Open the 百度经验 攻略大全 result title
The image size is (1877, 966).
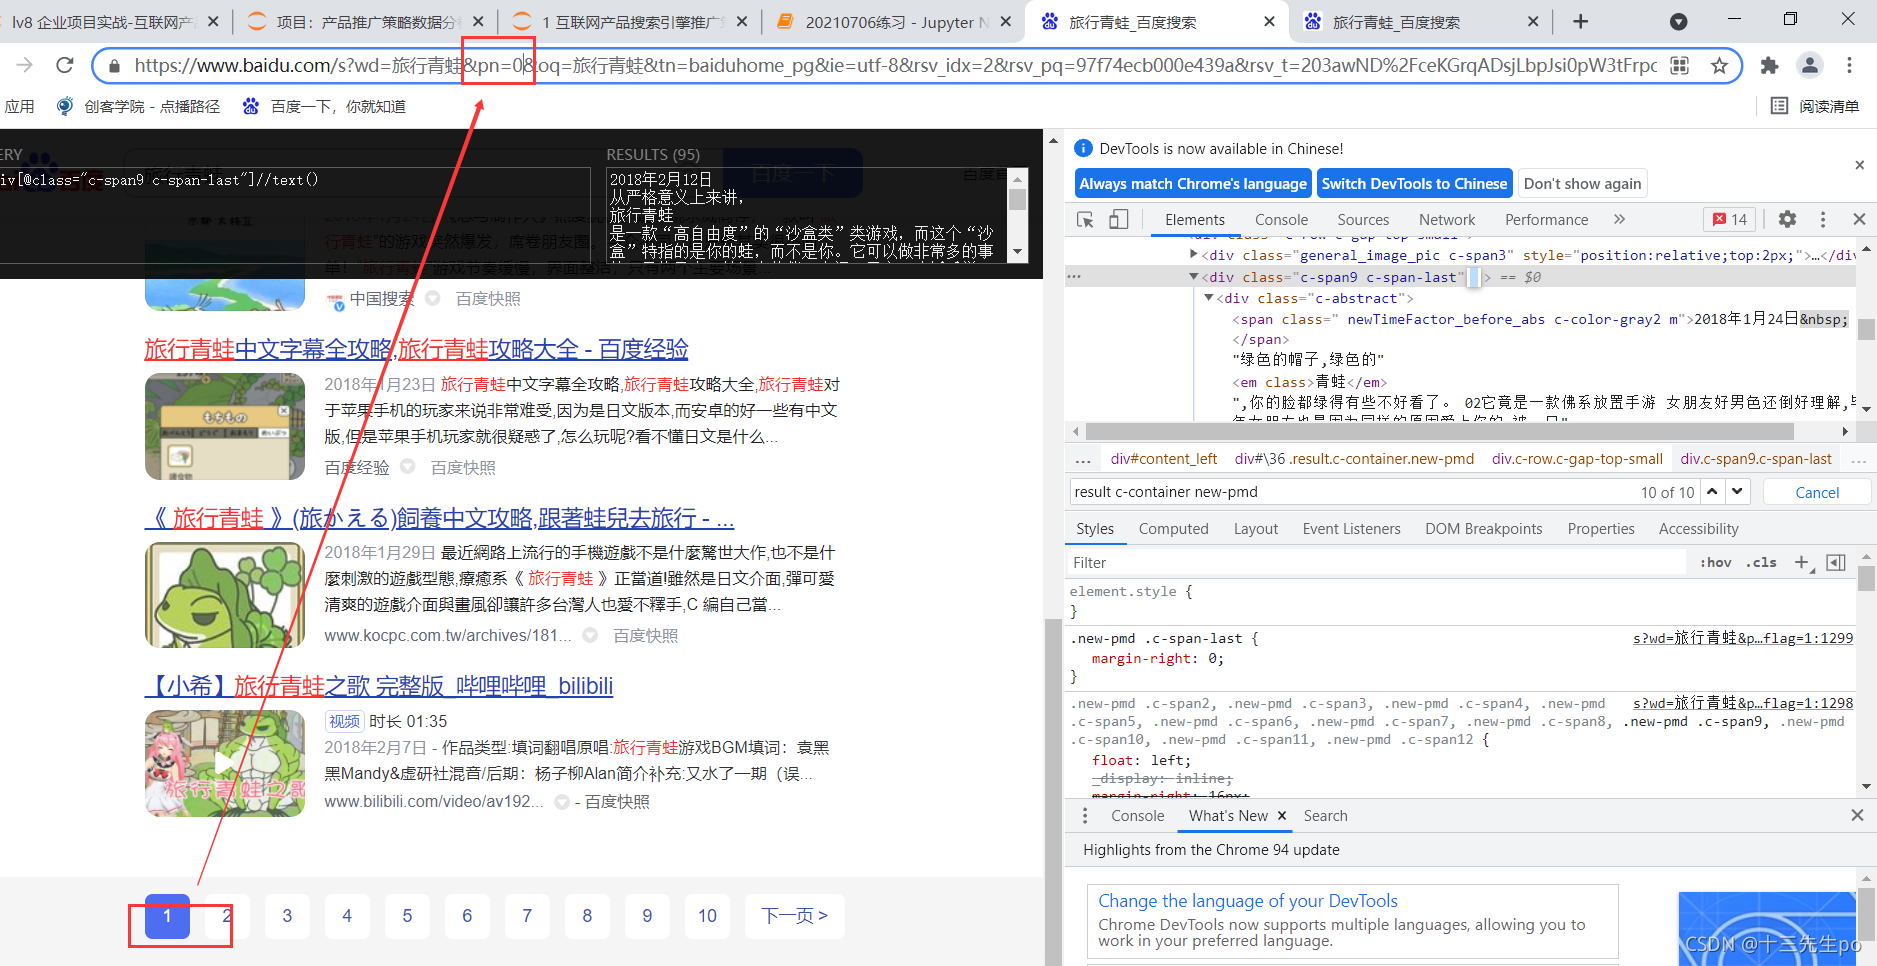click(416, 349)
